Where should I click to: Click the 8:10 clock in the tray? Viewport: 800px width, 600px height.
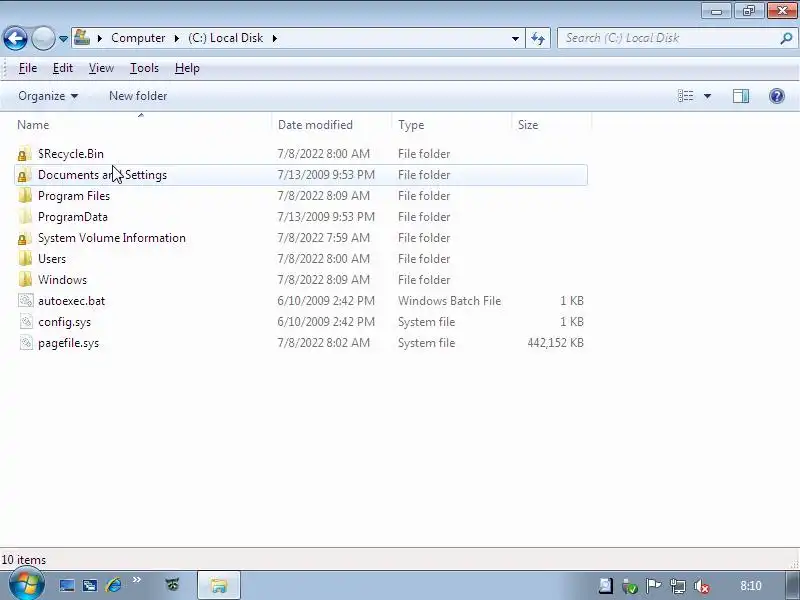(751, 586)
